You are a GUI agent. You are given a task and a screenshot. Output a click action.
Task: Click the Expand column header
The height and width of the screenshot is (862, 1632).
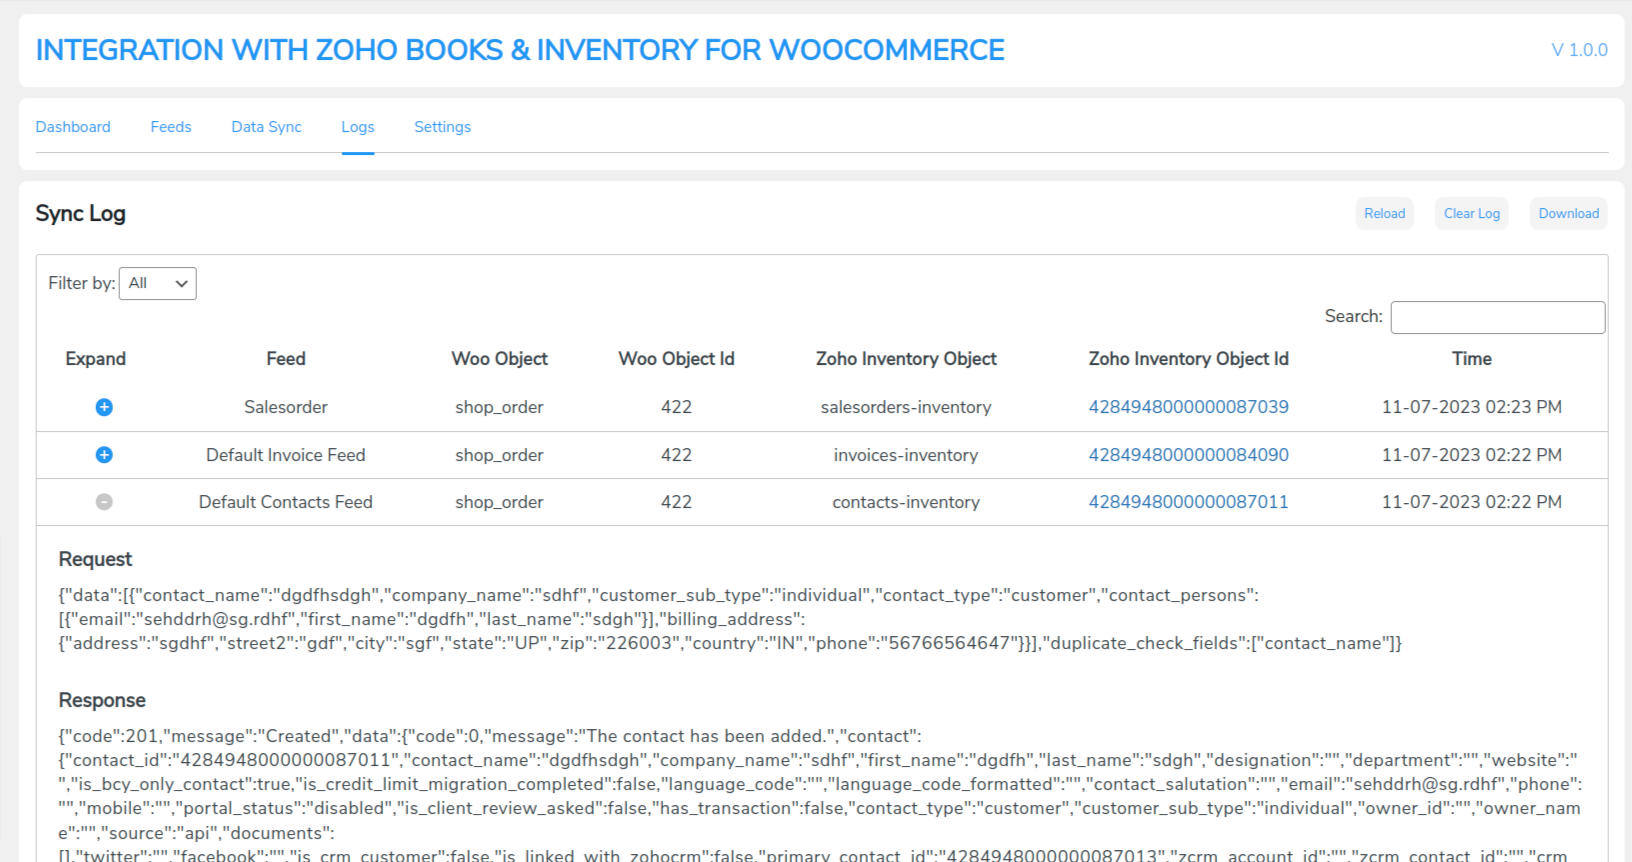[x=96, y=359]
